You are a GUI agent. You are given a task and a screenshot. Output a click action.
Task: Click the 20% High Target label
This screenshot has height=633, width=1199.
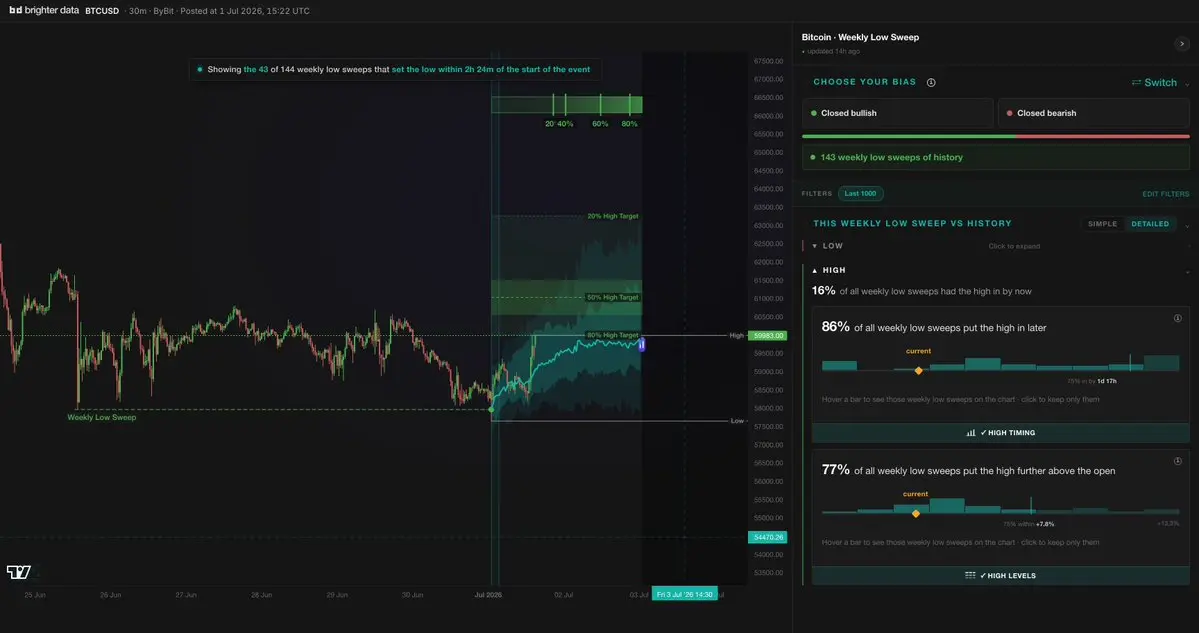tap(612, 216)
